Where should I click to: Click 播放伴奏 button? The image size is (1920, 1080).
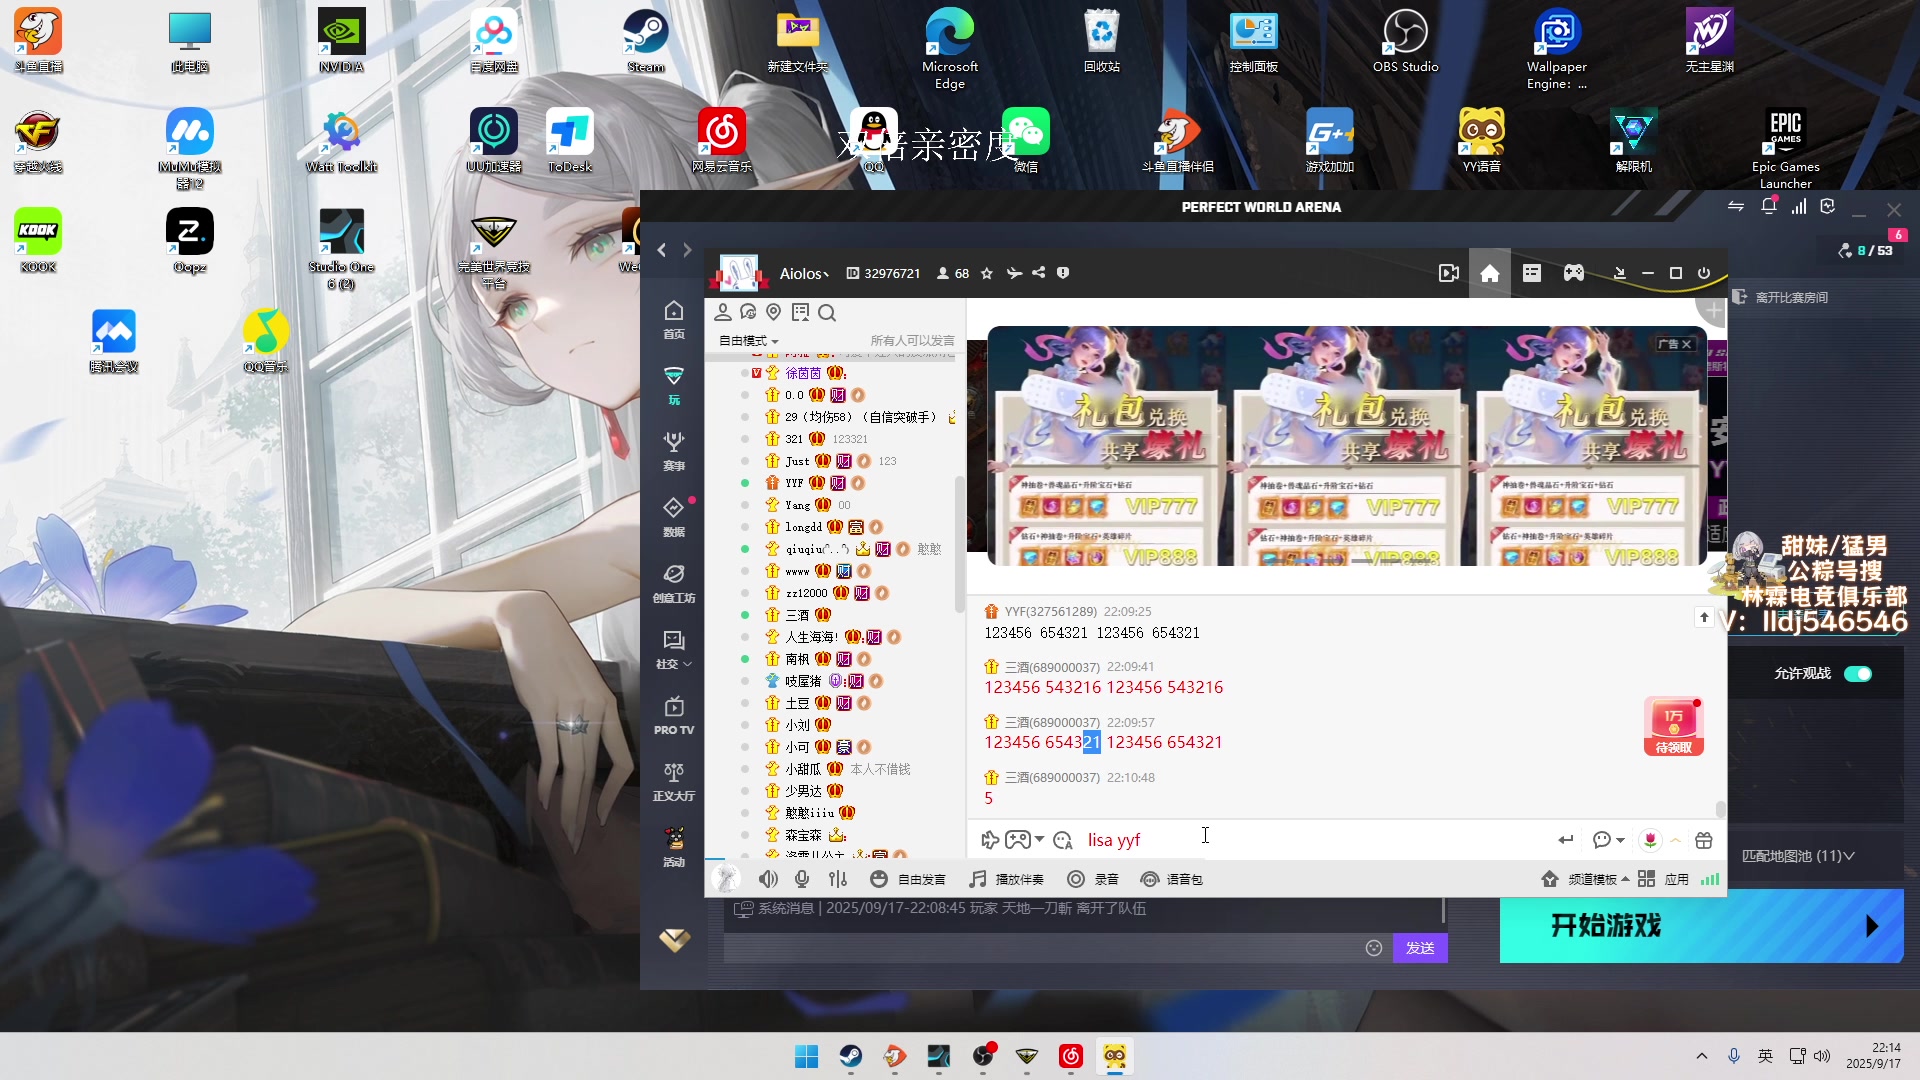click(x=1007, y=879)
